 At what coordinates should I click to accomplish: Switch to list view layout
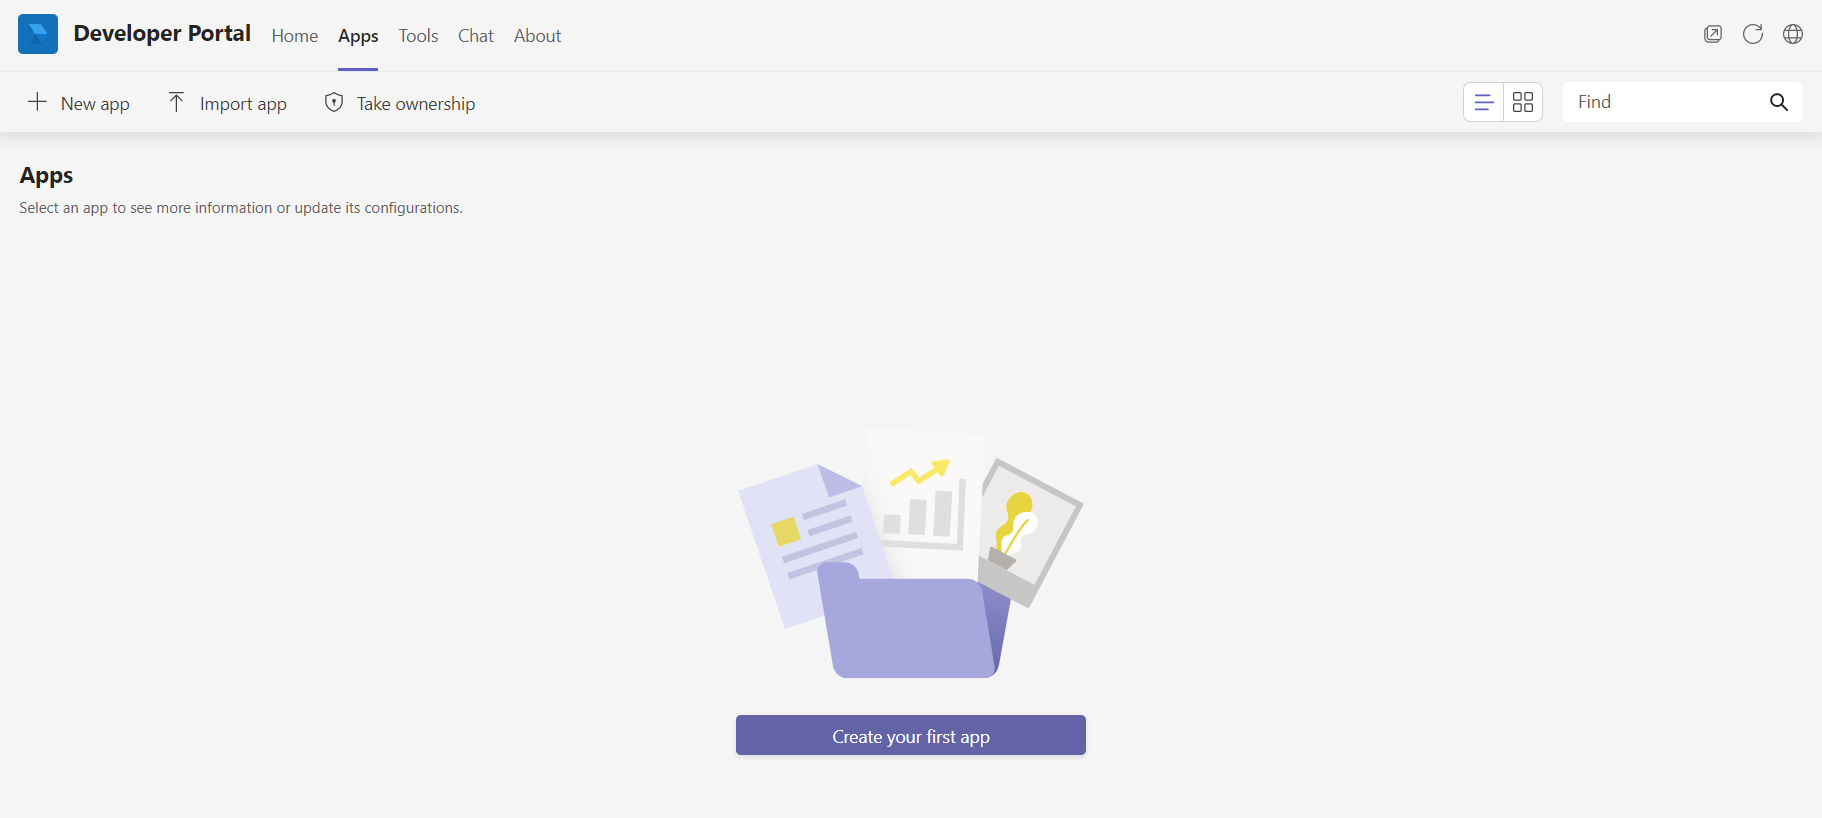[x=1484, y=102]
